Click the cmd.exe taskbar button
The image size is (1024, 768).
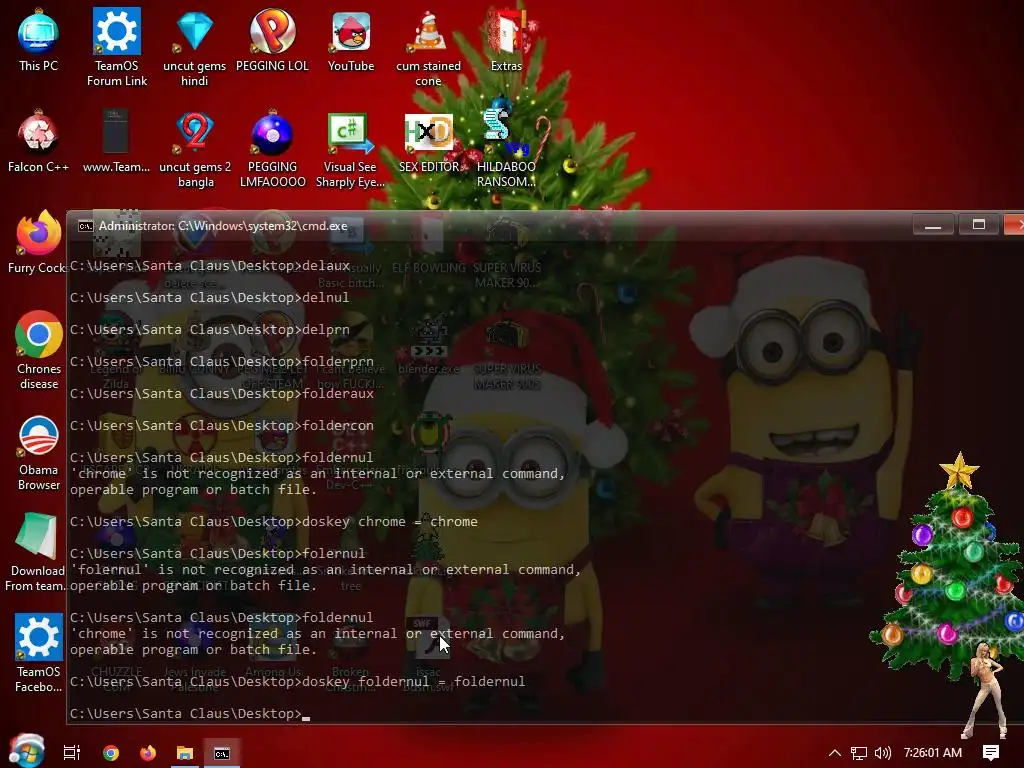(222, 753)
